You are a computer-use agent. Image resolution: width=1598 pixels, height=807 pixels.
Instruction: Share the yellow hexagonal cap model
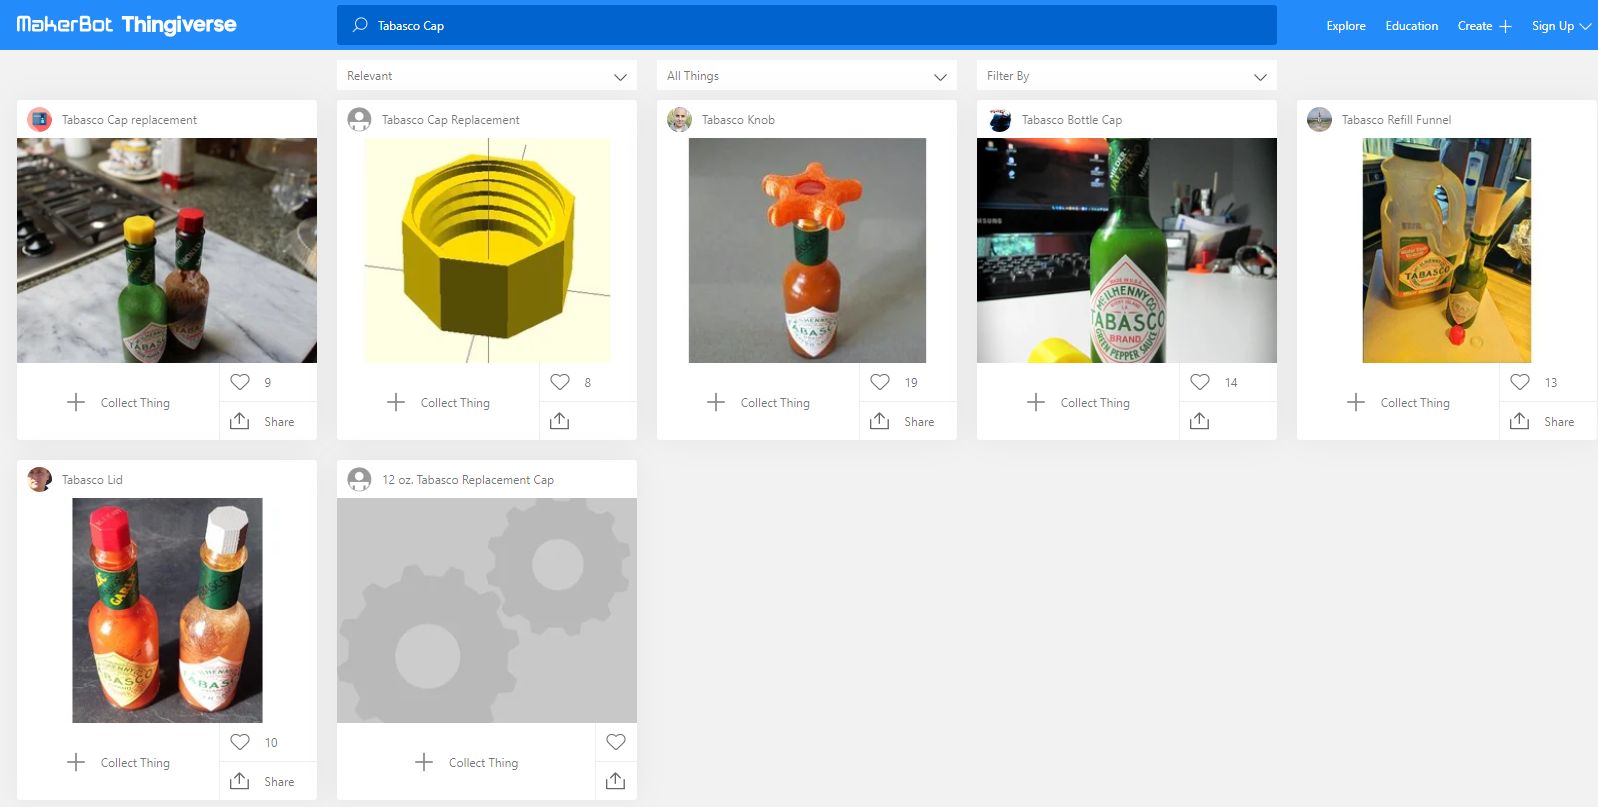pos(560,421)
